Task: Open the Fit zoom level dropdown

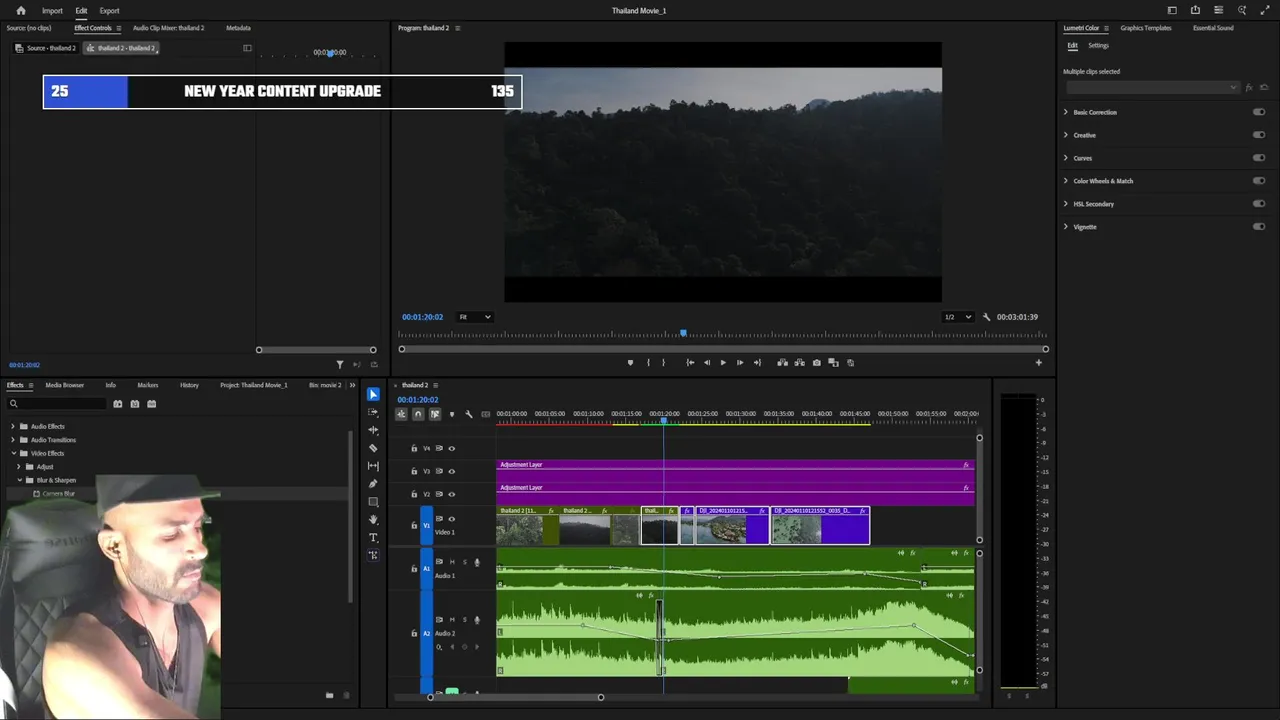Action: pyautogui.click(x=475, y=317)
